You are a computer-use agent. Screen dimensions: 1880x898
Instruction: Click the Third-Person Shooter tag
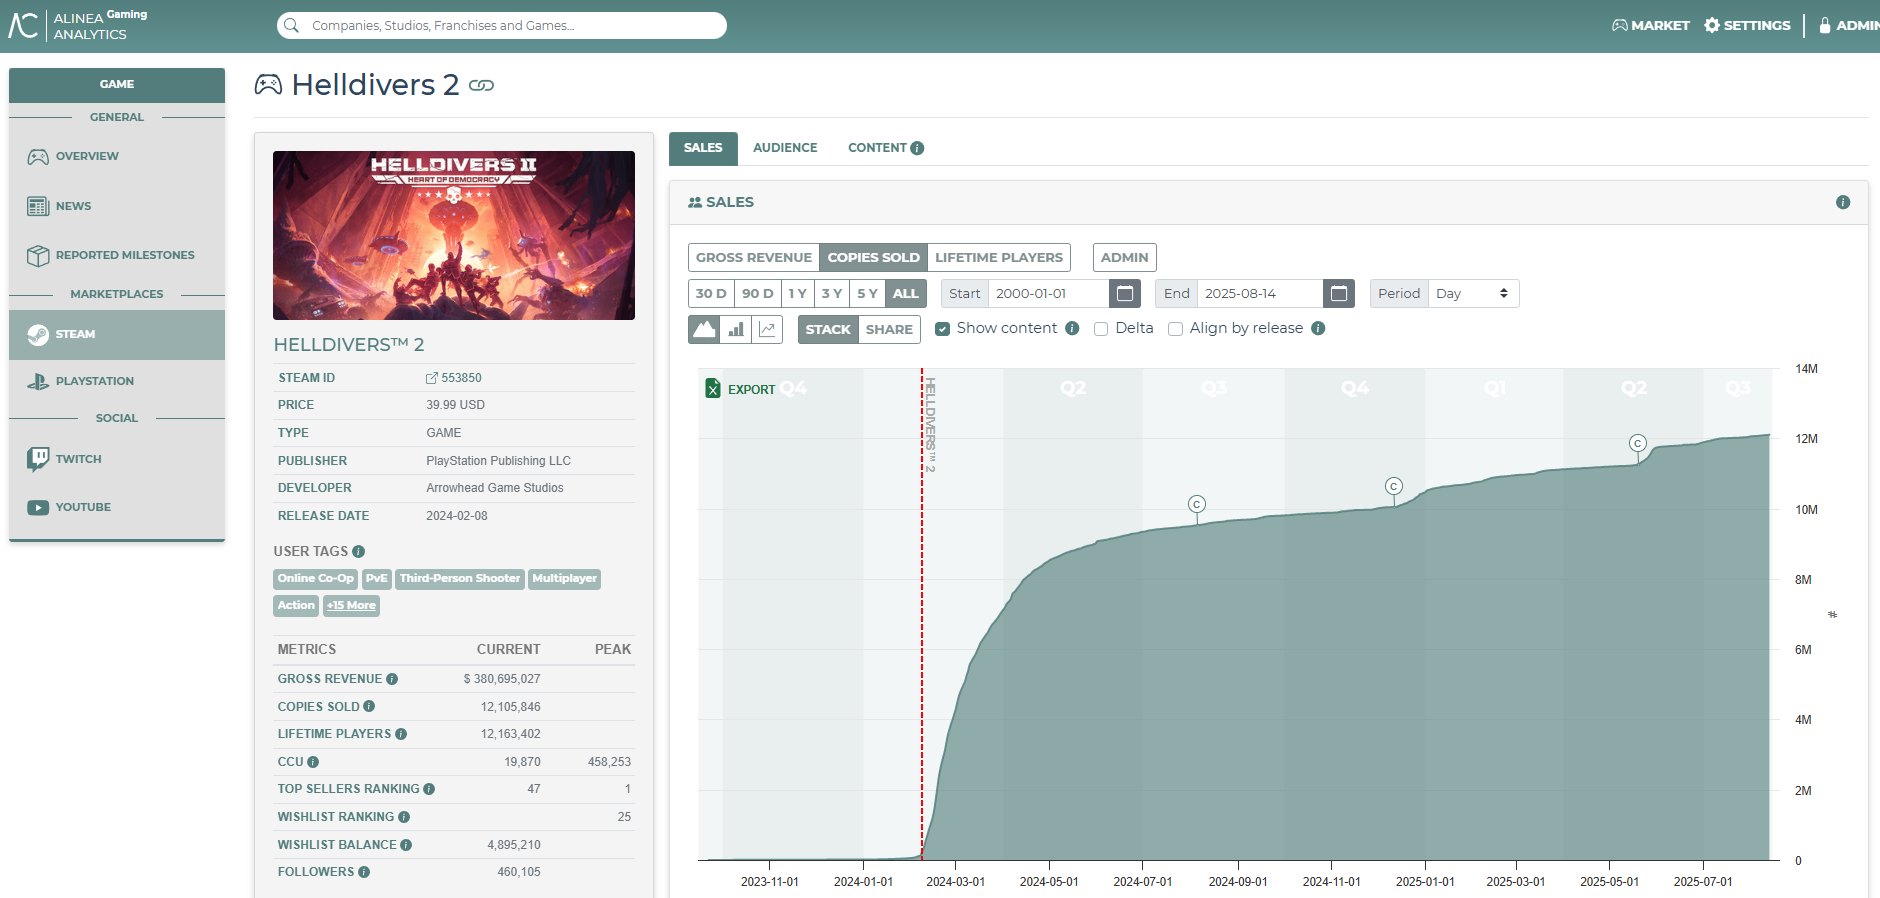pos(460,578)
